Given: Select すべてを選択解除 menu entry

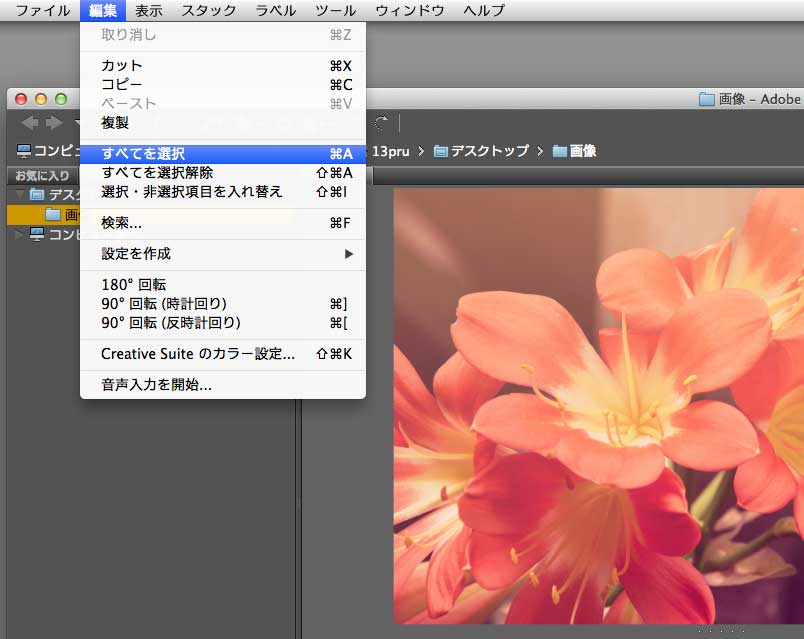Looking at the screenshot, I should pos(222,173).
